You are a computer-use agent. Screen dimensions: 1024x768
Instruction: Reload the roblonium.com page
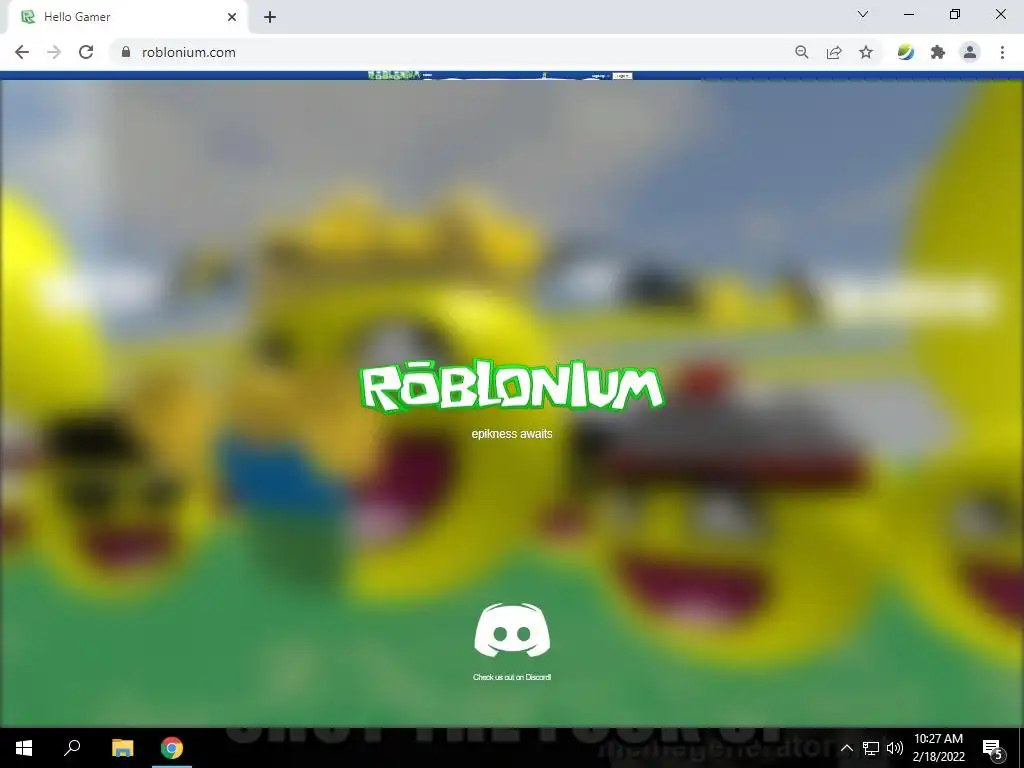86,52
